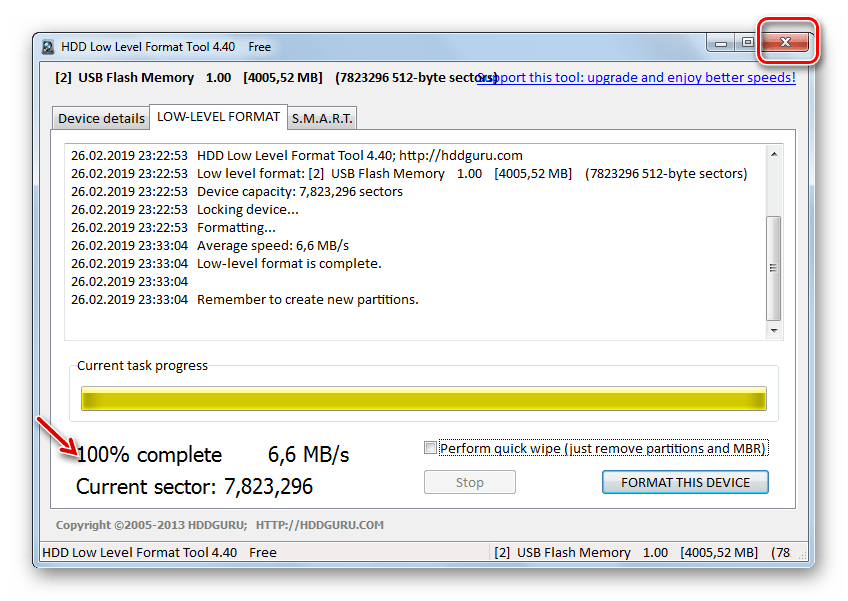This screenshot has width=848, height=601.
Task: Minimize the HDD Low Level Format Tool window
Action: (720, 42)
